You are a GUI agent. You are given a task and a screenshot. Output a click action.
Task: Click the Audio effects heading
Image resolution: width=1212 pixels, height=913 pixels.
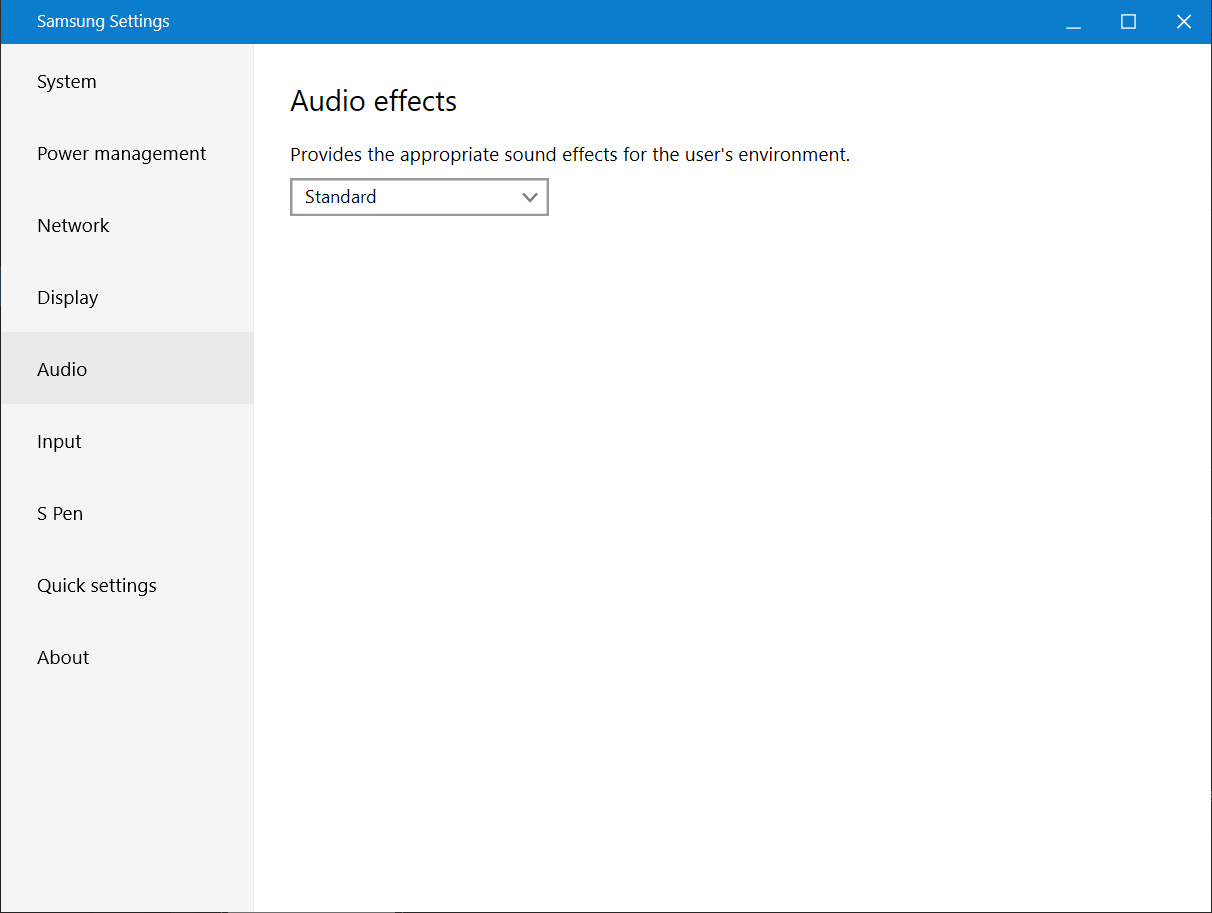coord(373,101)
